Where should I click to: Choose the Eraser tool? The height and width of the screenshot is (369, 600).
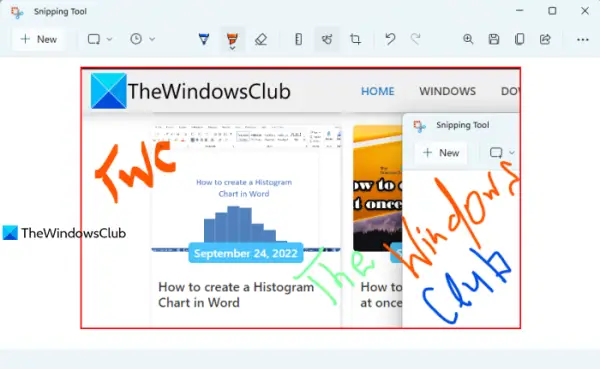261,39
